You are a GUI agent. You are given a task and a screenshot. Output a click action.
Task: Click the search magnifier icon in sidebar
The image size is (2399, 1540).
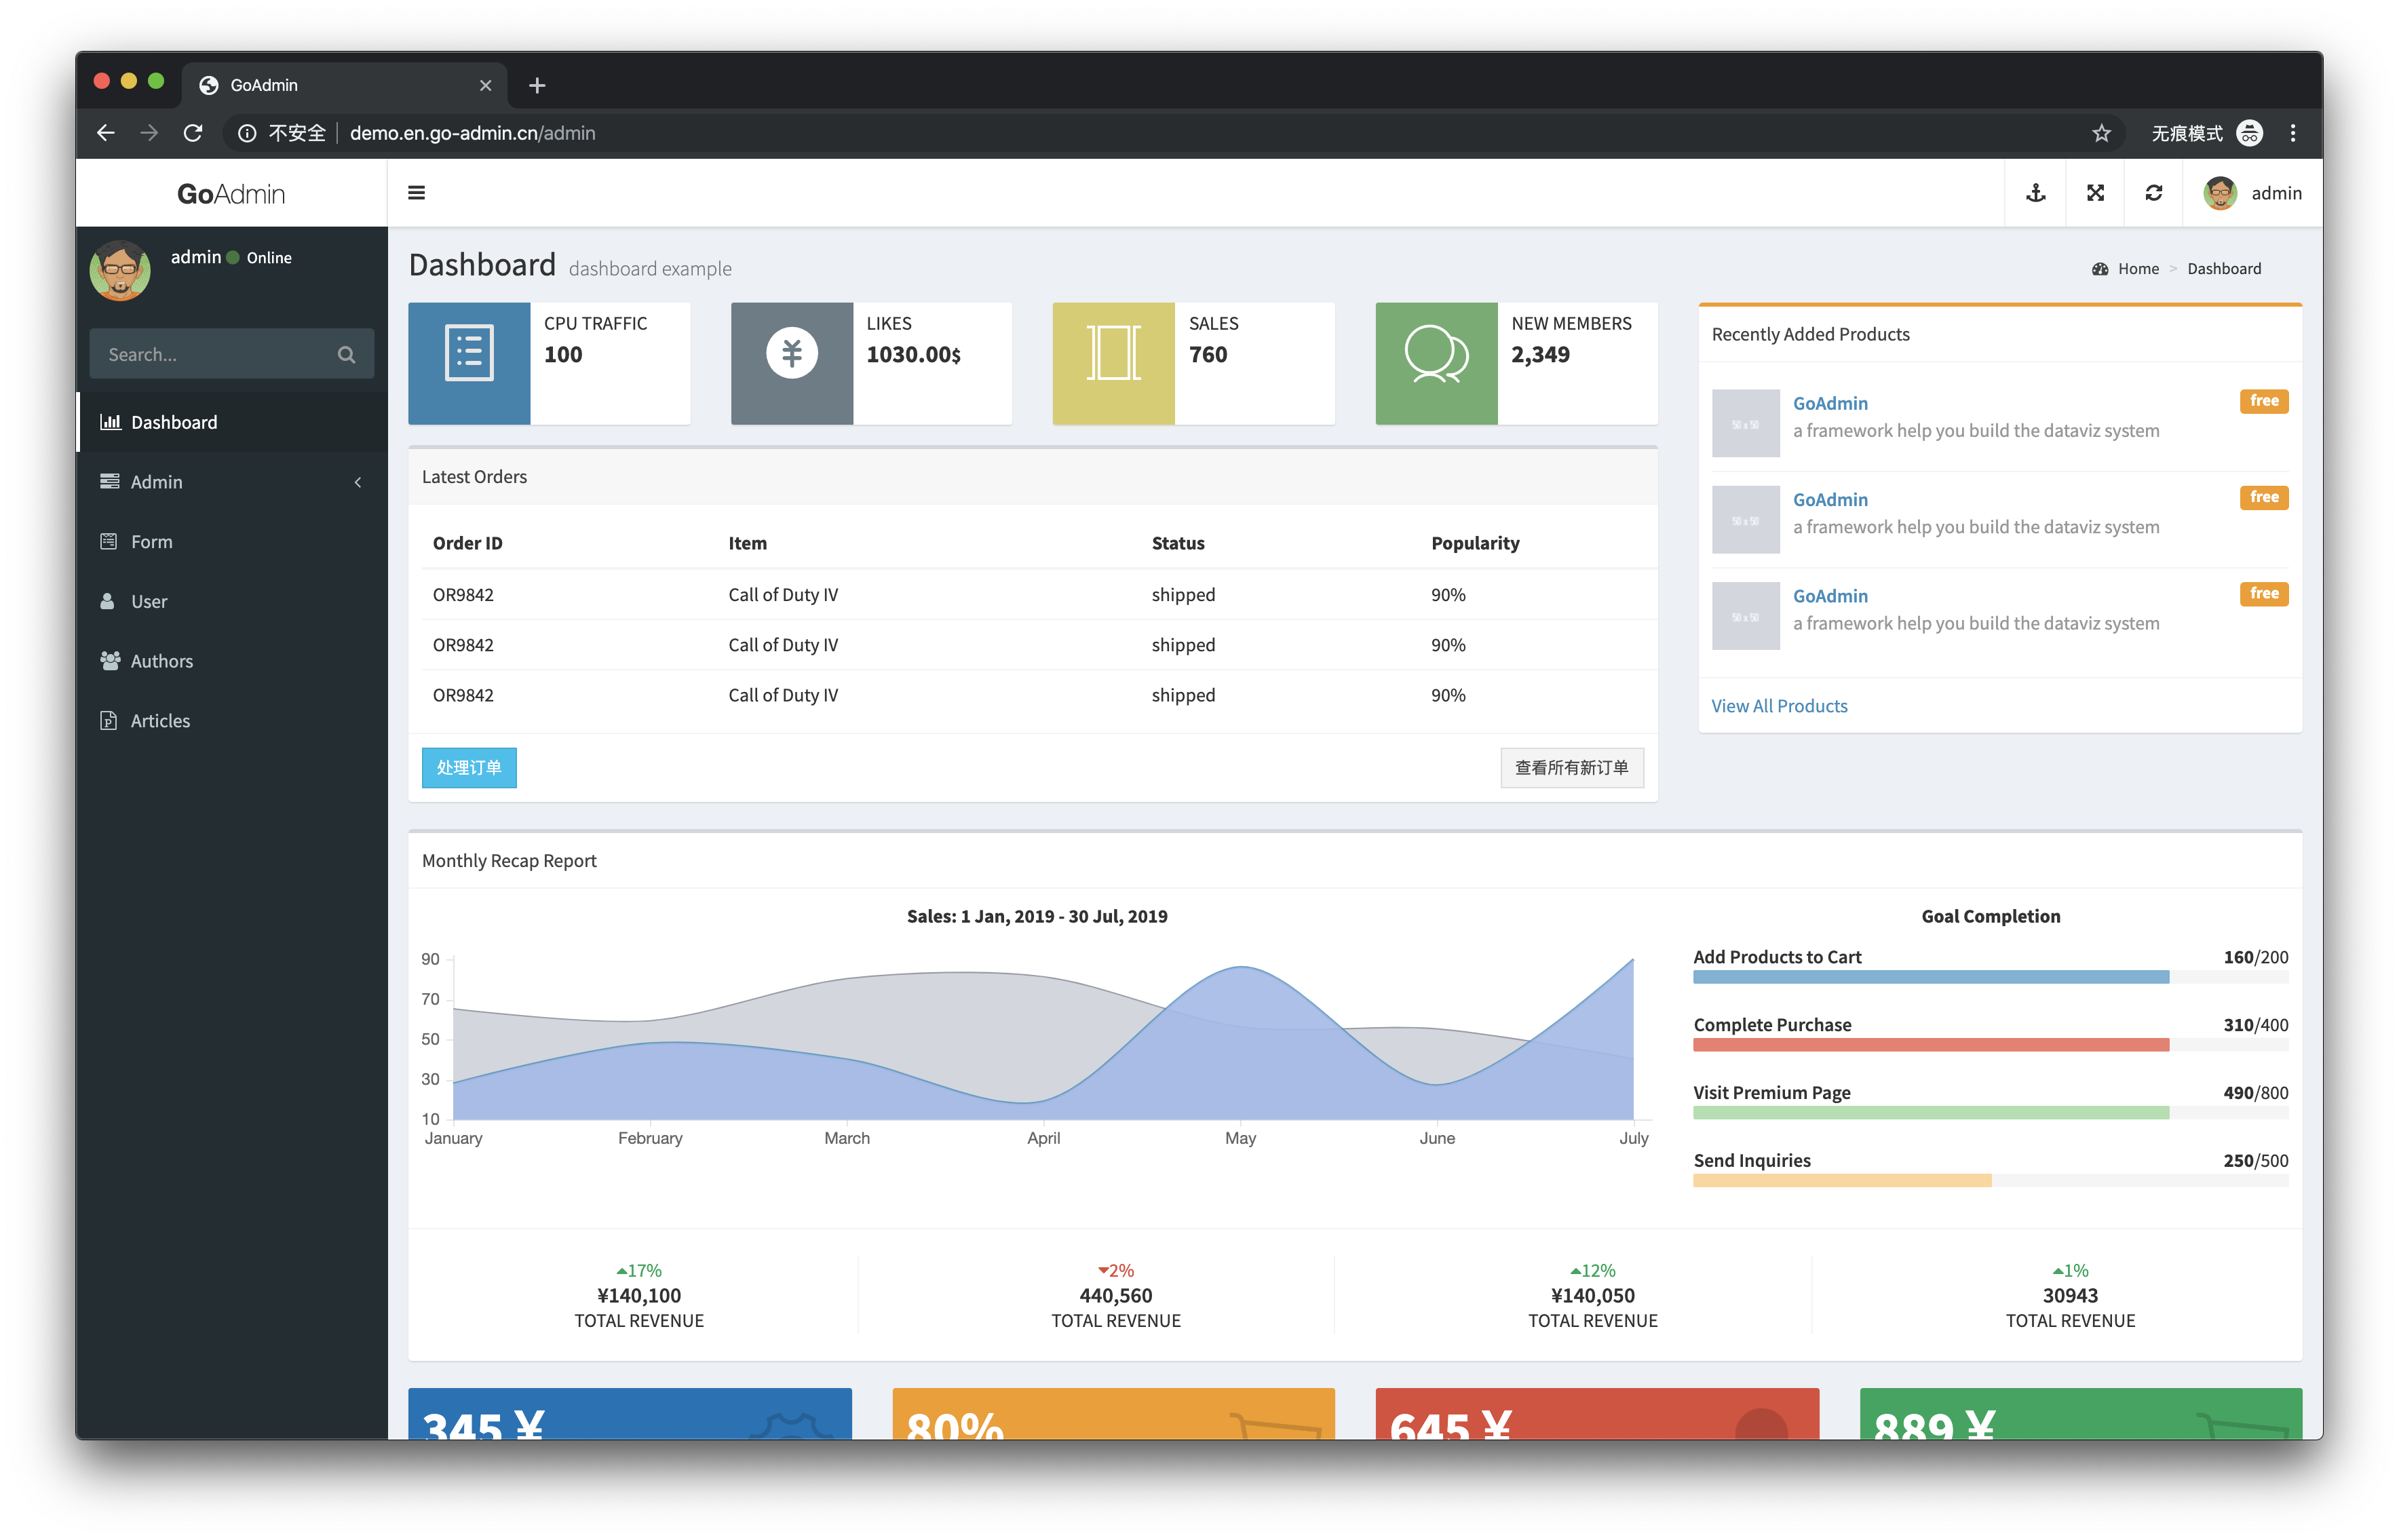[x=346, y=354]
